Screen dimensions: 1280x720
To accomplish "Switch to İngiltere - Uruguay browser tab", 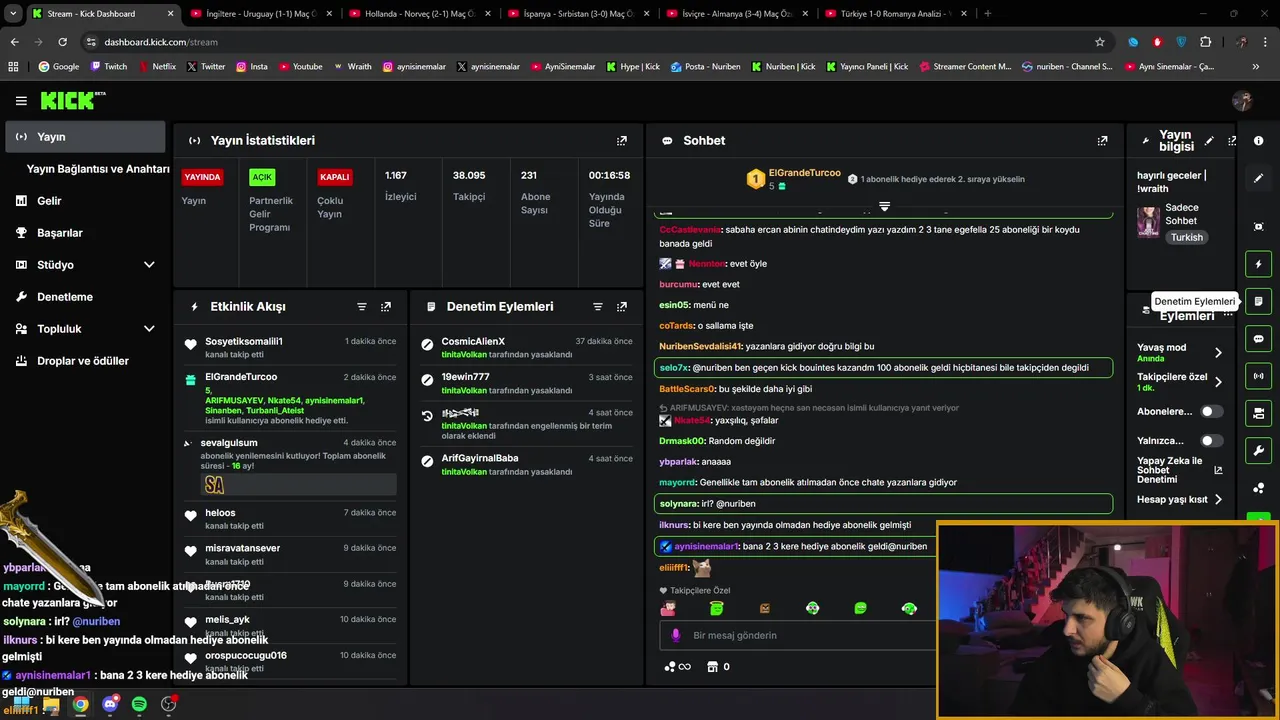I will (260, 14).
